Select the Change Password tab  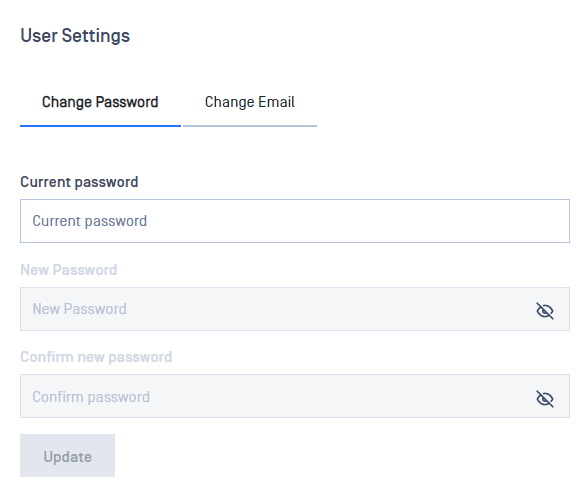click(x=100, y=102)
